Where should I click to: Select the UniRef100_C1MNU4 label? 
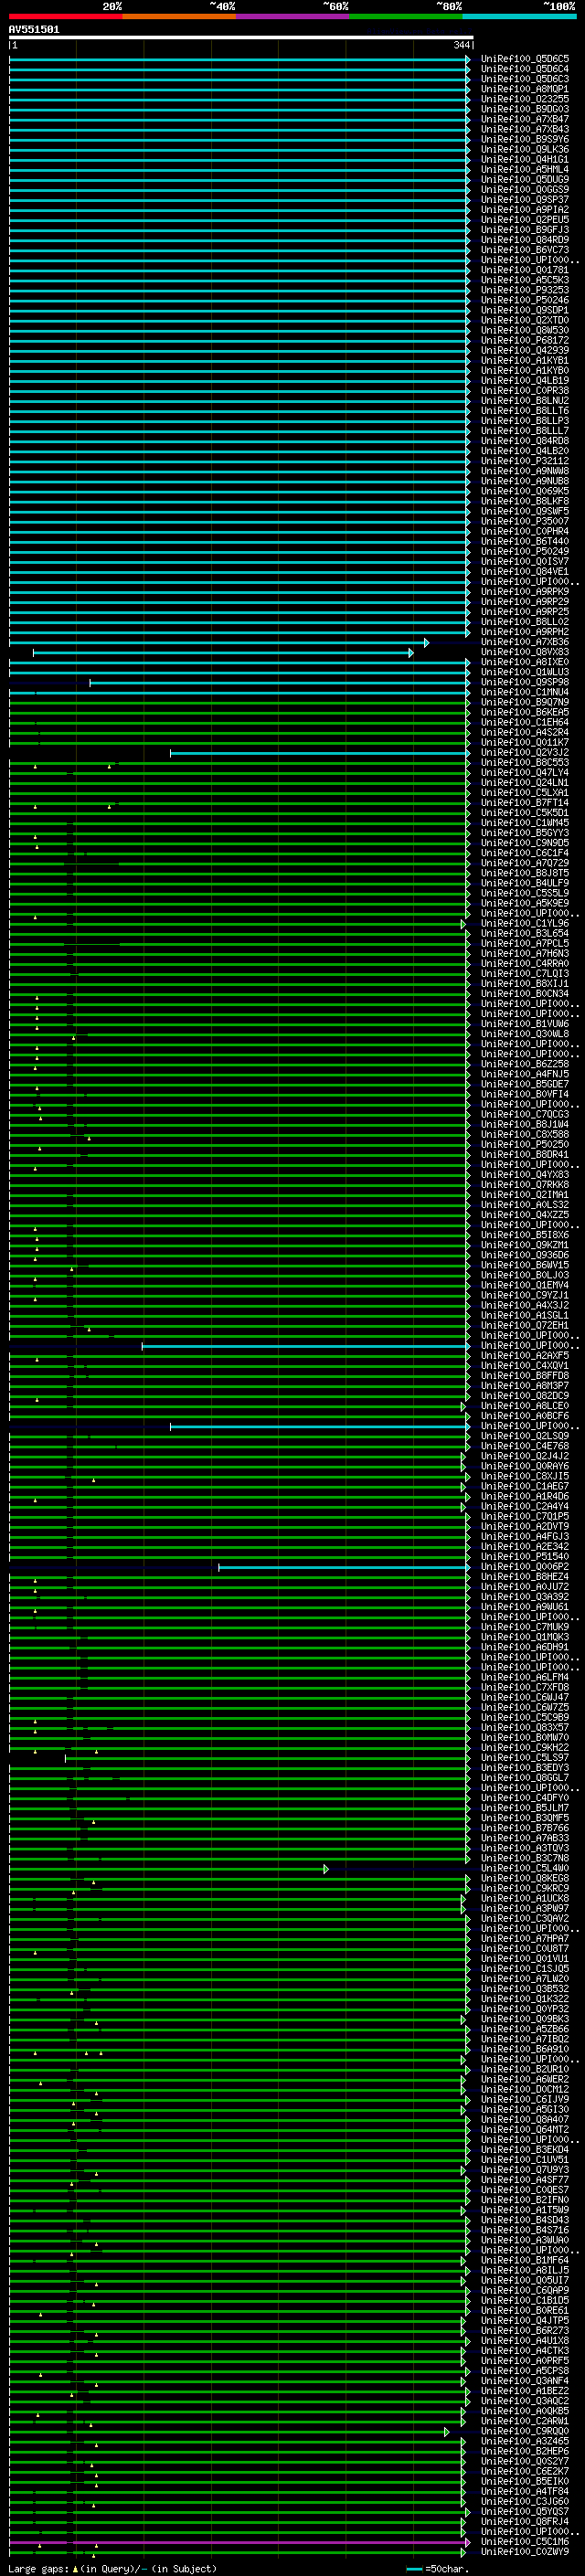[x=525, y=692]
